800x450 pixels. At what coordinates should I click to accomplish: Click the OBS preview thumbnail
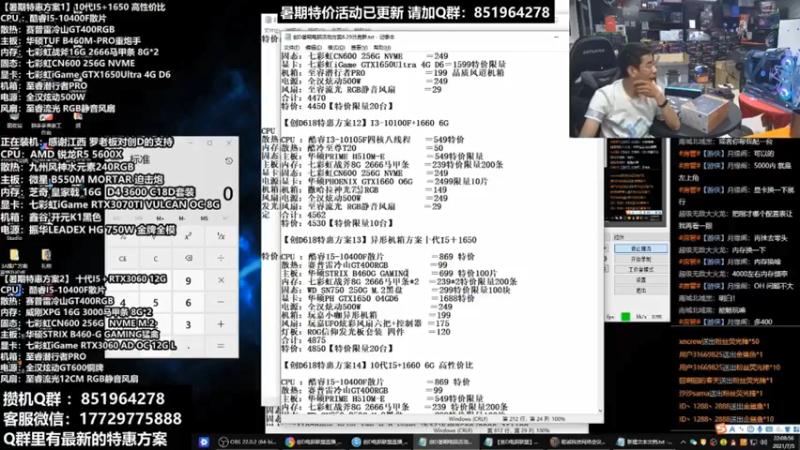point(635,180)
